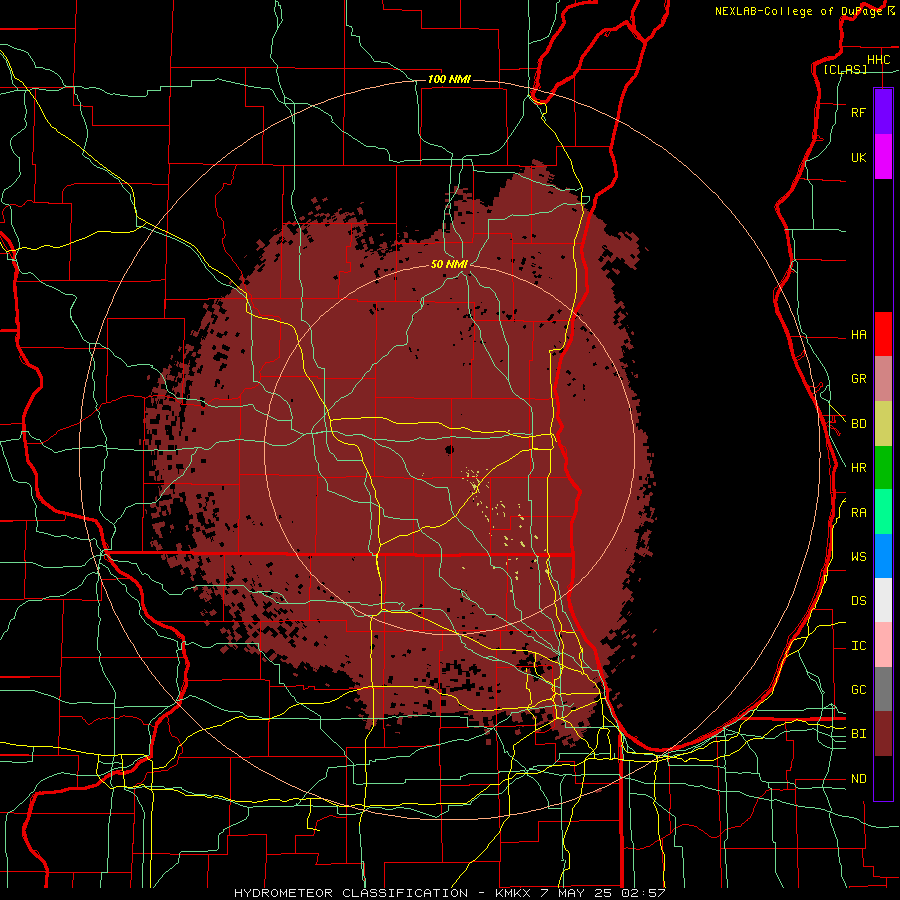Click the RF label beside the legend
This screenshot has height=900, width=900.
(x=858, y=112)
